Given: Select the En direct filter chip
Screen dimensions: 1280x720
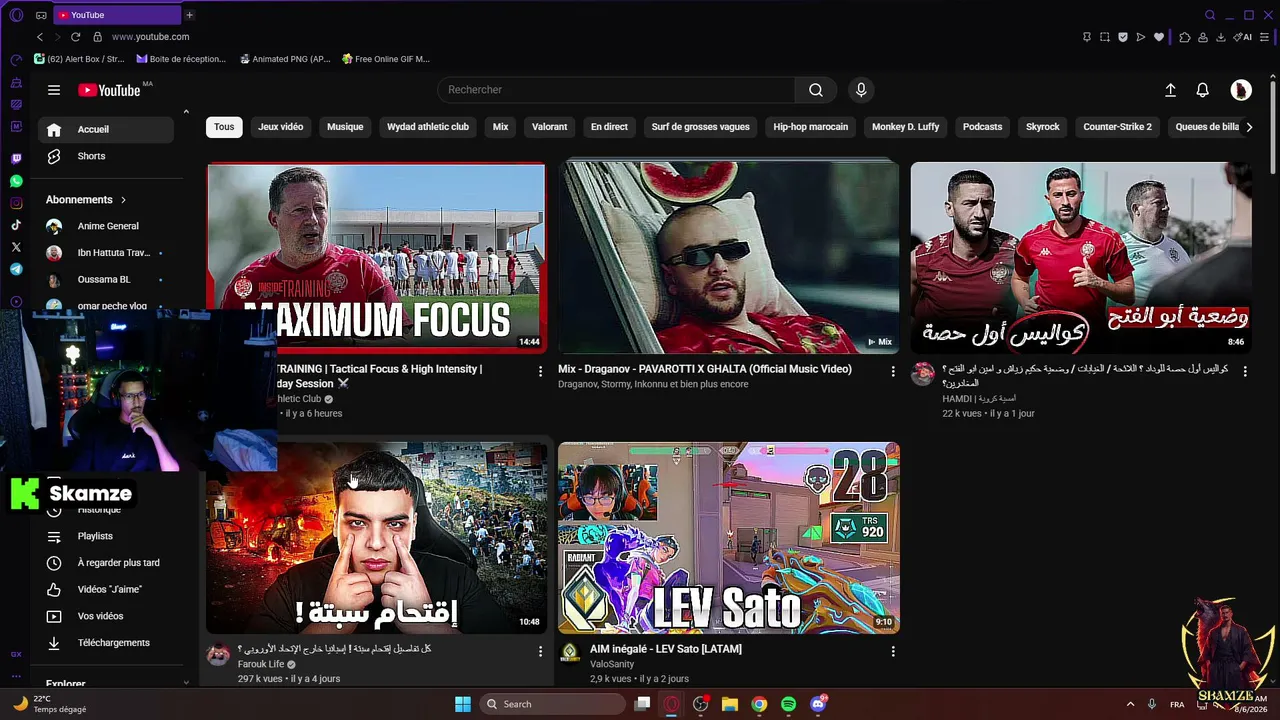Looking at the screenshot, I should click(609, 127).
